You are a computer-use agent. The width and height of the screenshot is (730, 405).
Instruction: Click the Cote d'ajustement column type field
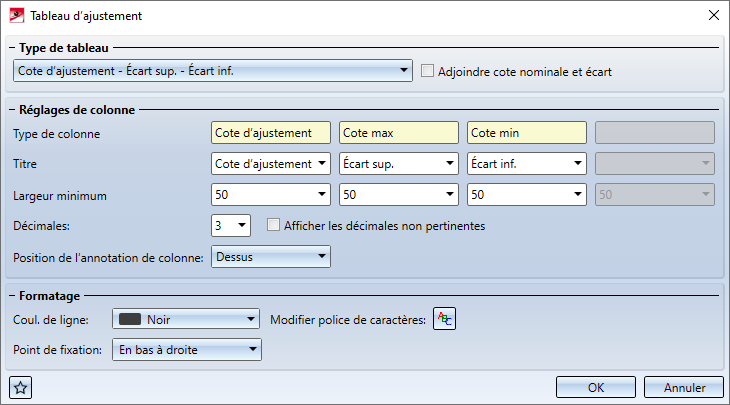click(270, 133)
